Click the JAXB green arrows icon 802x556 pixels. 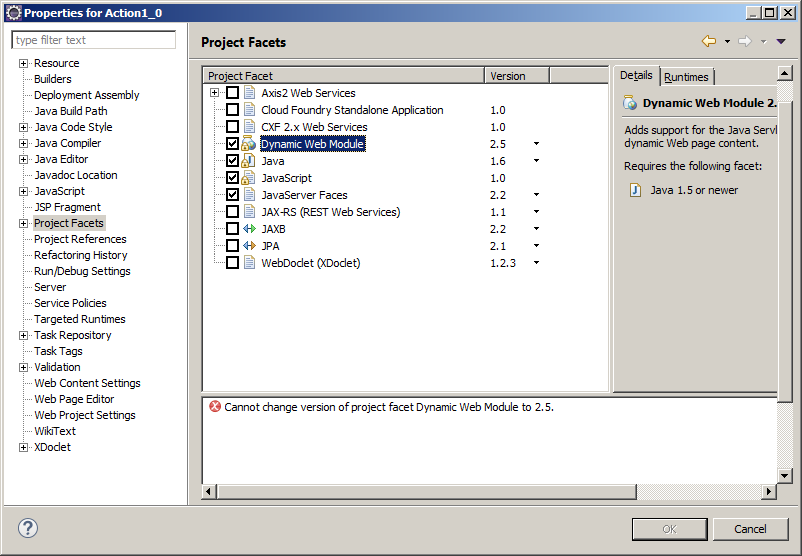click(x=249, y=229)
